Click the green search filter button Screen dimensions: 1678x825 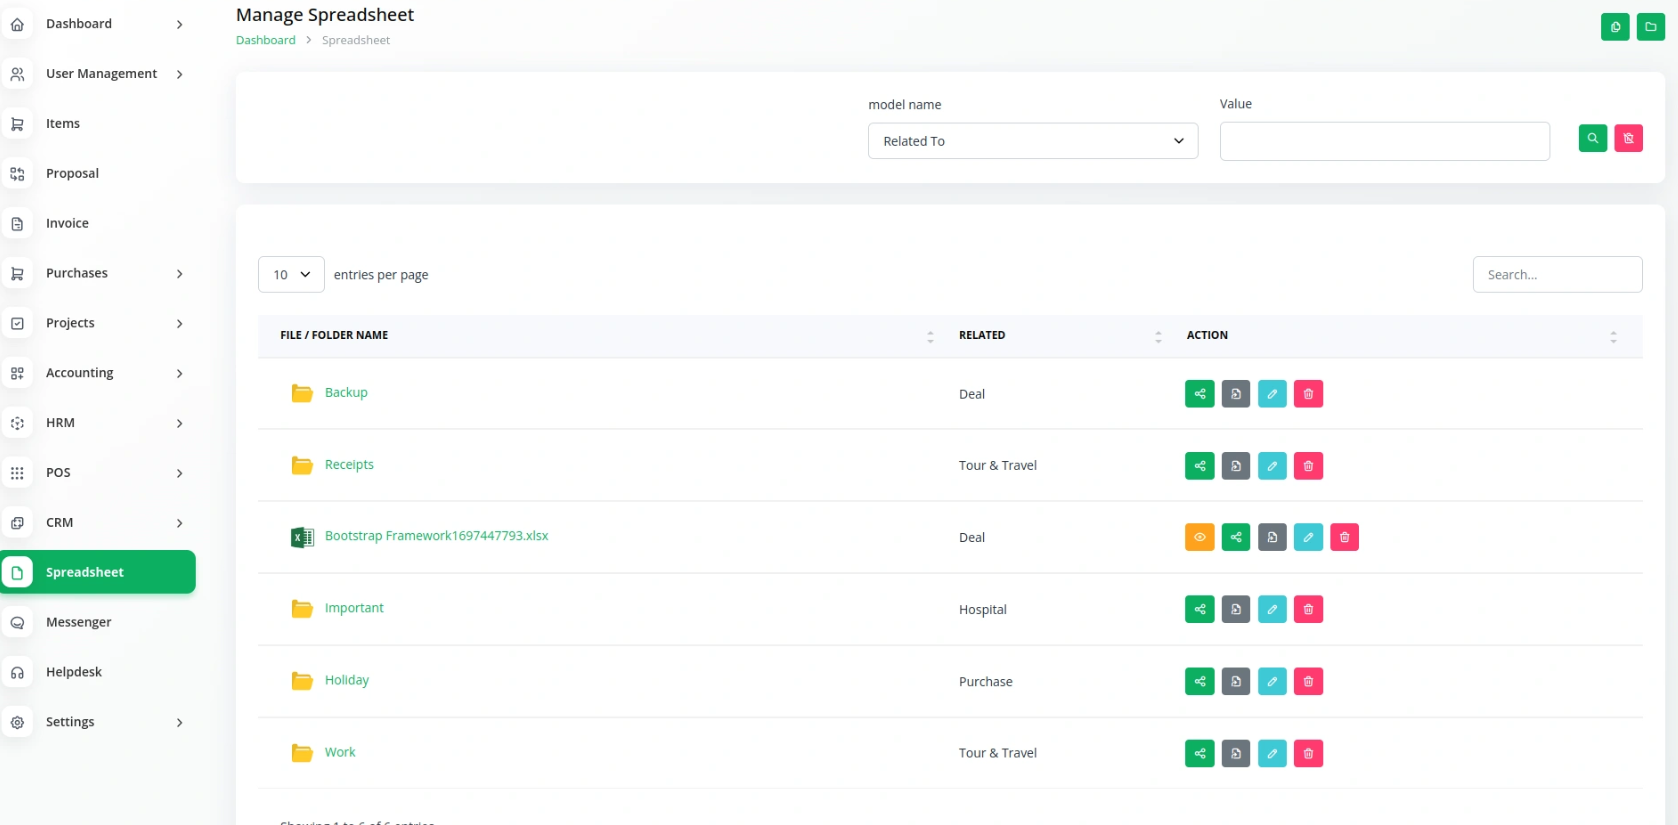(x=1593, y=139)
